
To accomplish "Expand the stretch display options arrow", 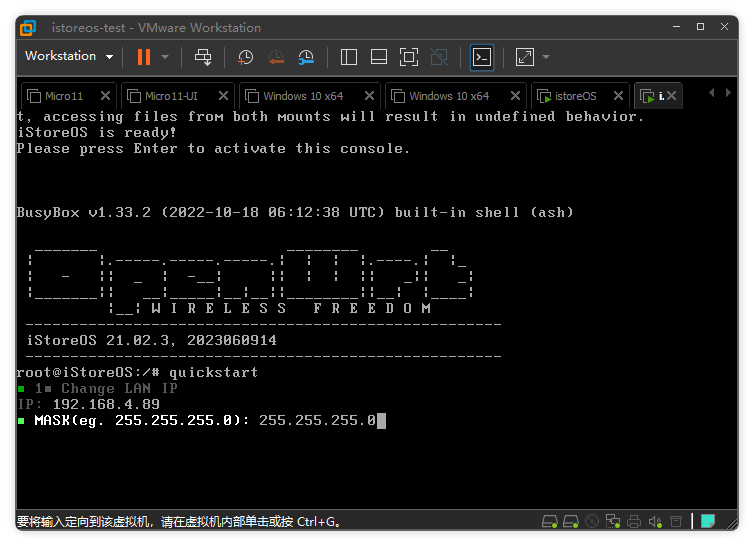I will [x=546, y=57].
